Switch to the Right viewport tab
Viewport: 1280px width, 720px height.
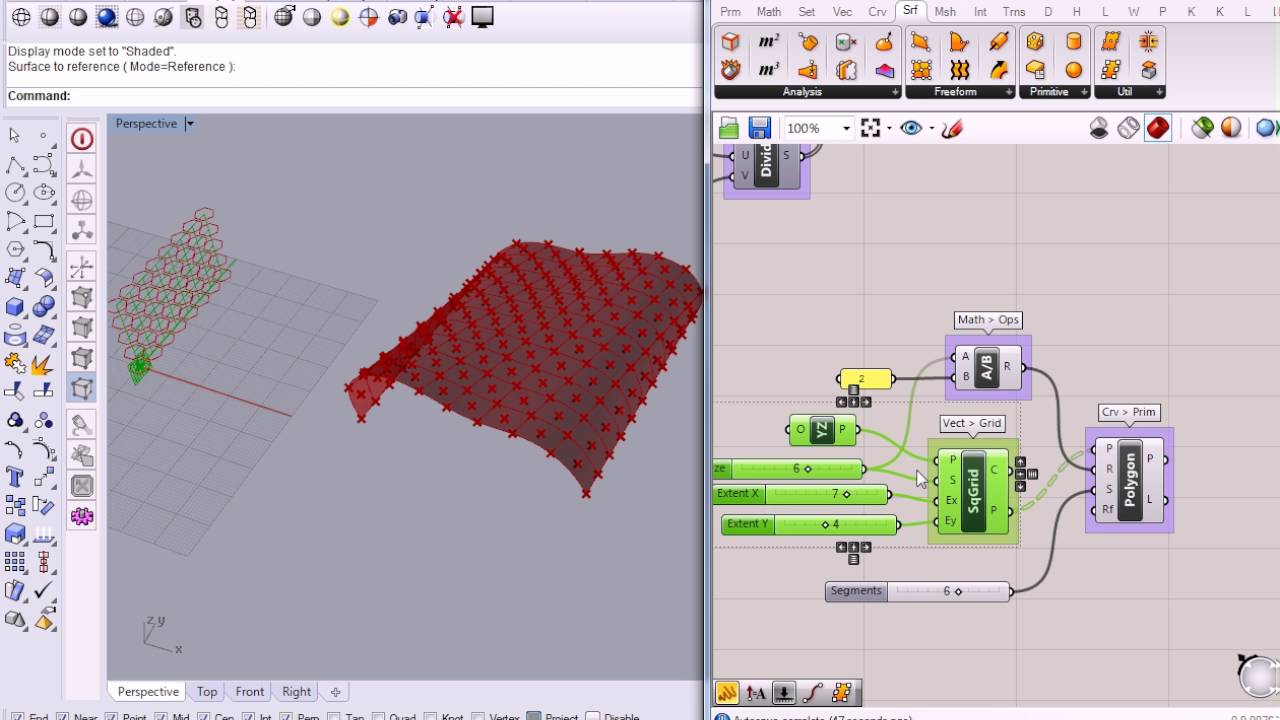[x=296, y=692]
